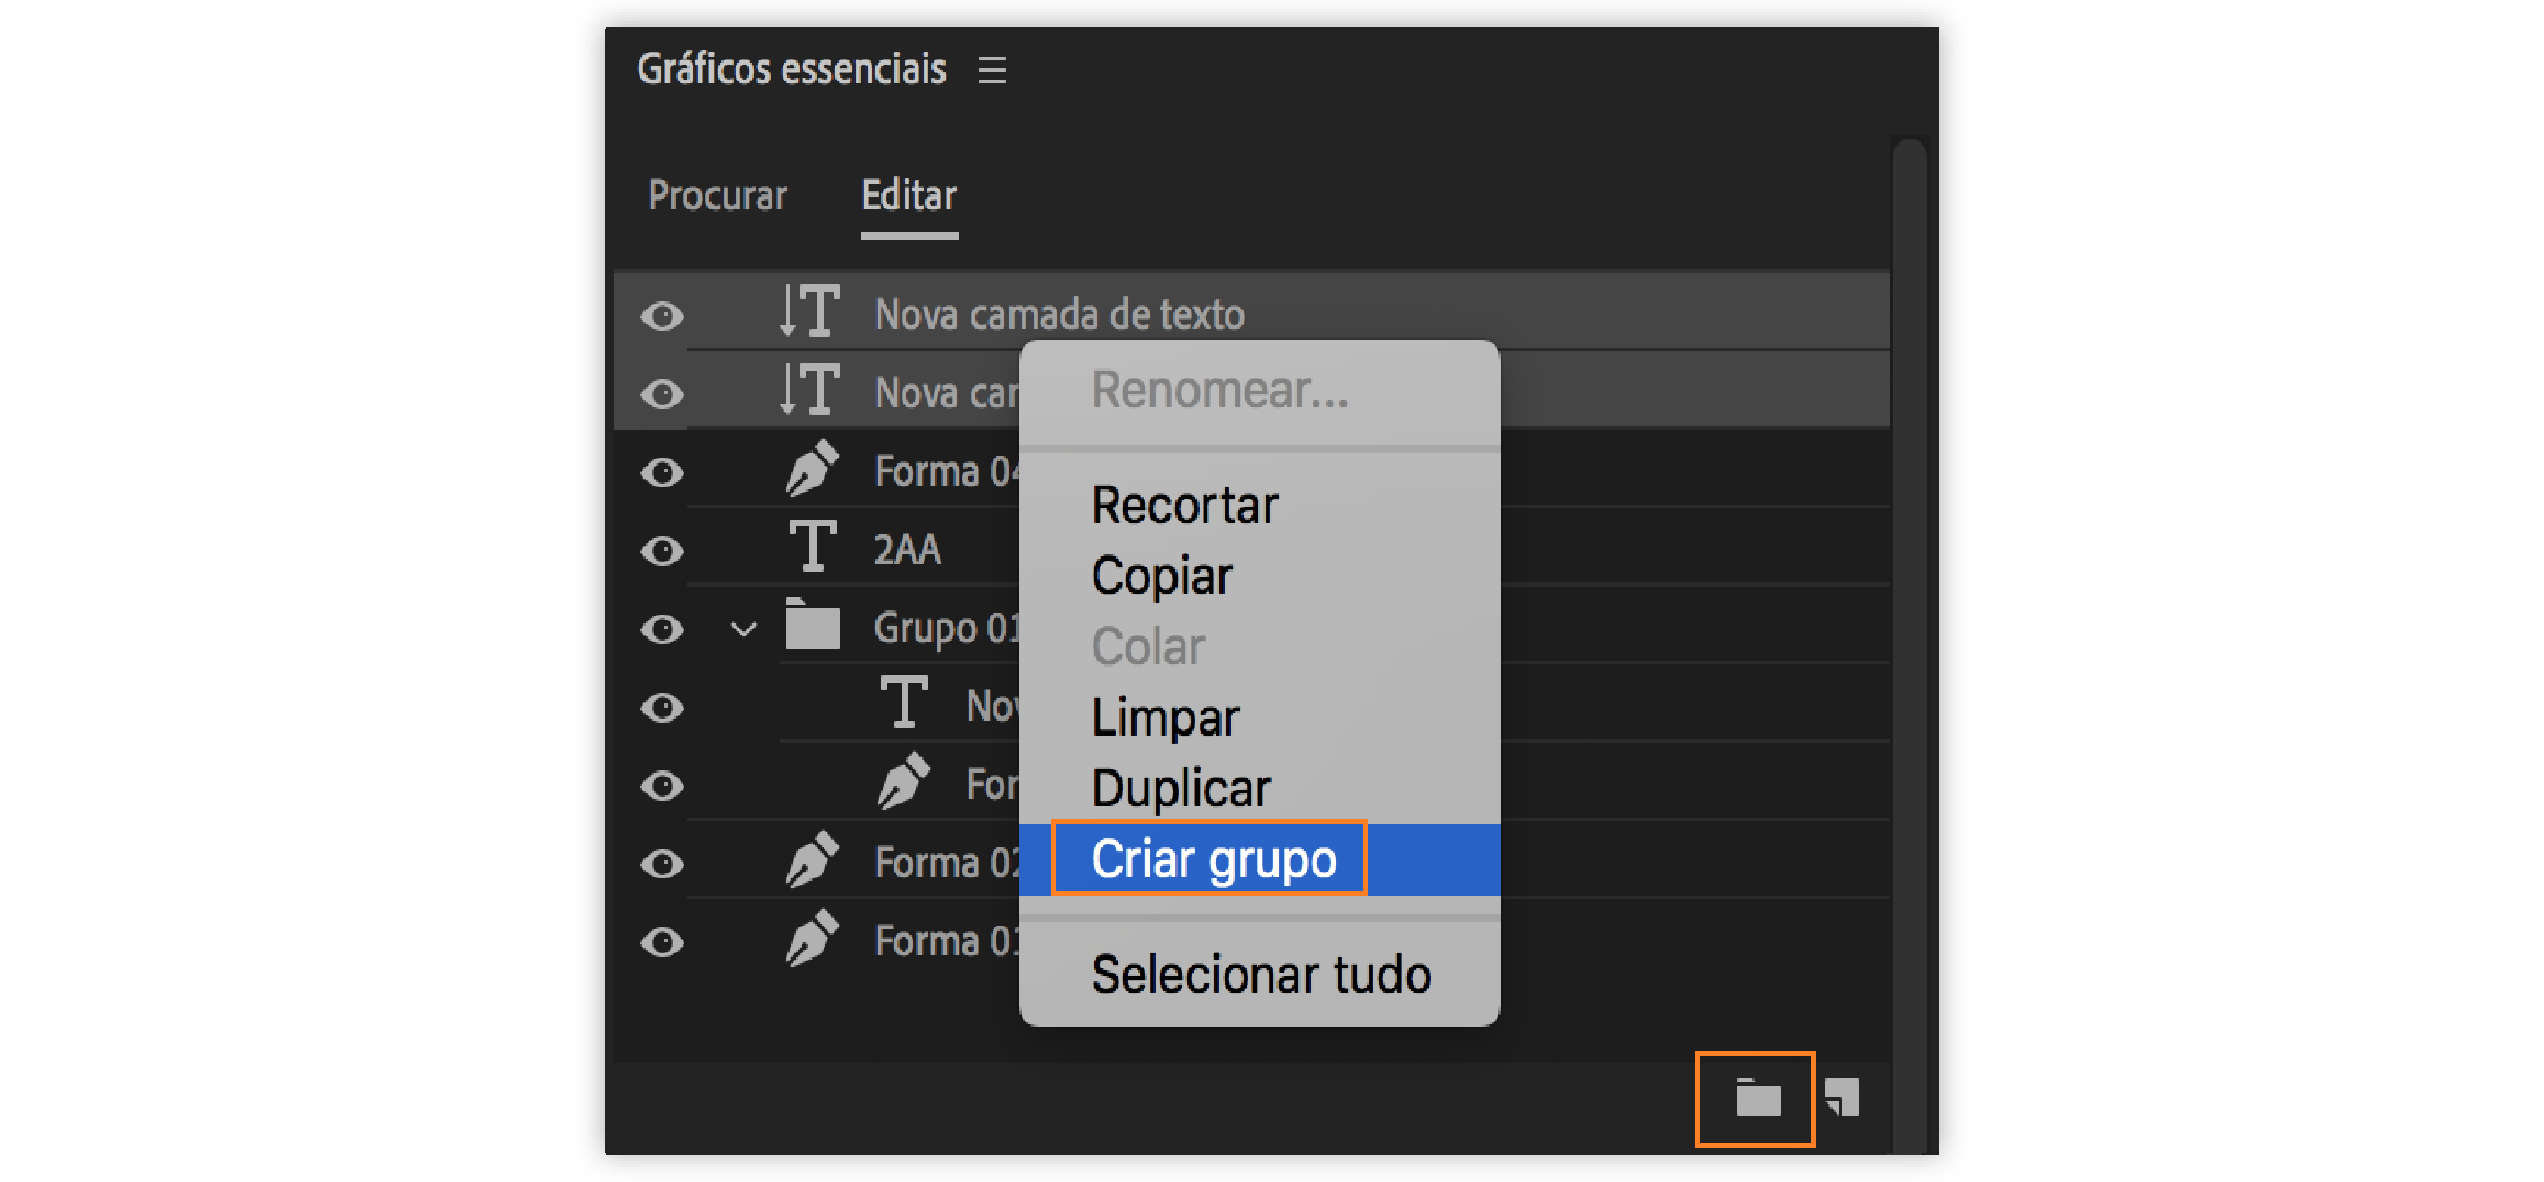Click the T icon of the 2AA layer

click(x=814, y=547)
